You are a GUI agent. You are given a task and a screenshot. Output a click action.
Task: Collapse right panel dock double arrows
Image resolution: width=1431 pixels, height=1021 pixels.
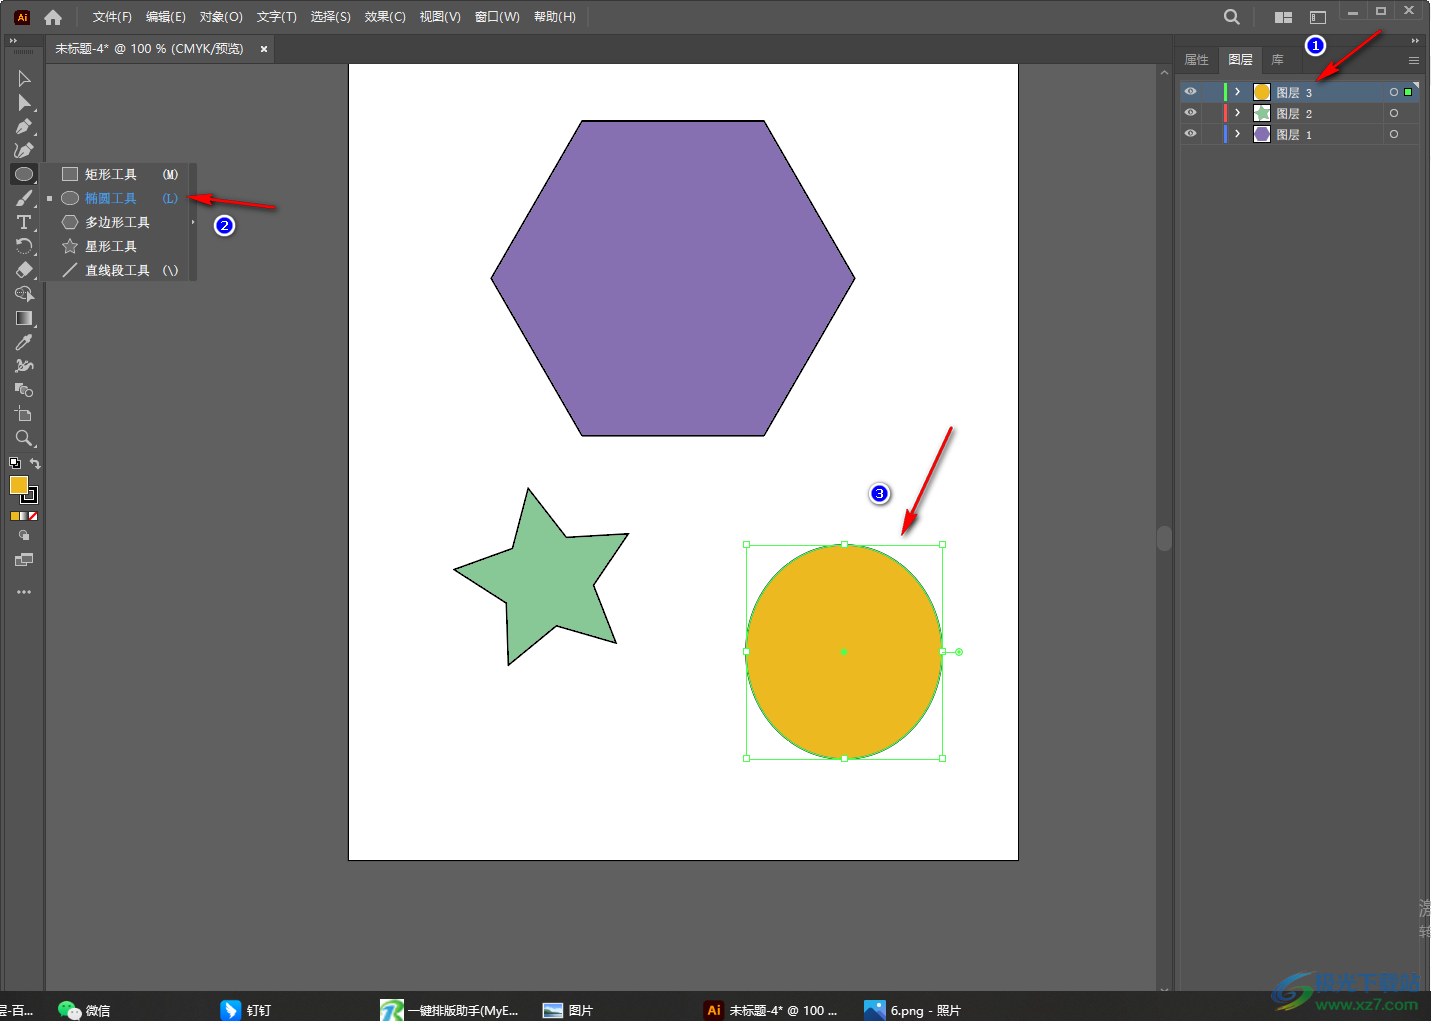click(x=1415, y=41)
